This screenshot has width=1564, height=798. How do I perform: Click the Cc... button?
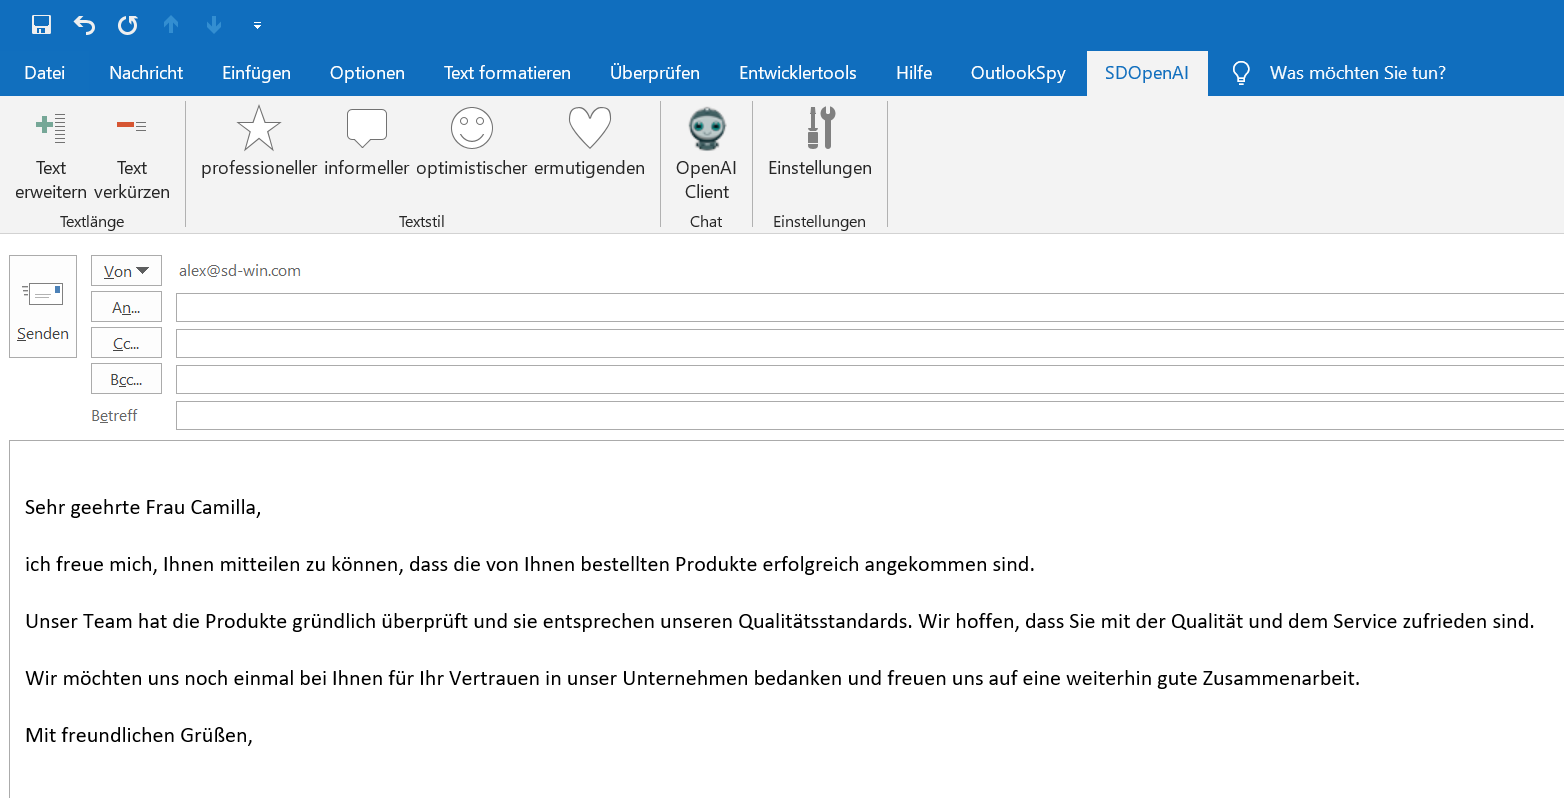tap(126, 343)
